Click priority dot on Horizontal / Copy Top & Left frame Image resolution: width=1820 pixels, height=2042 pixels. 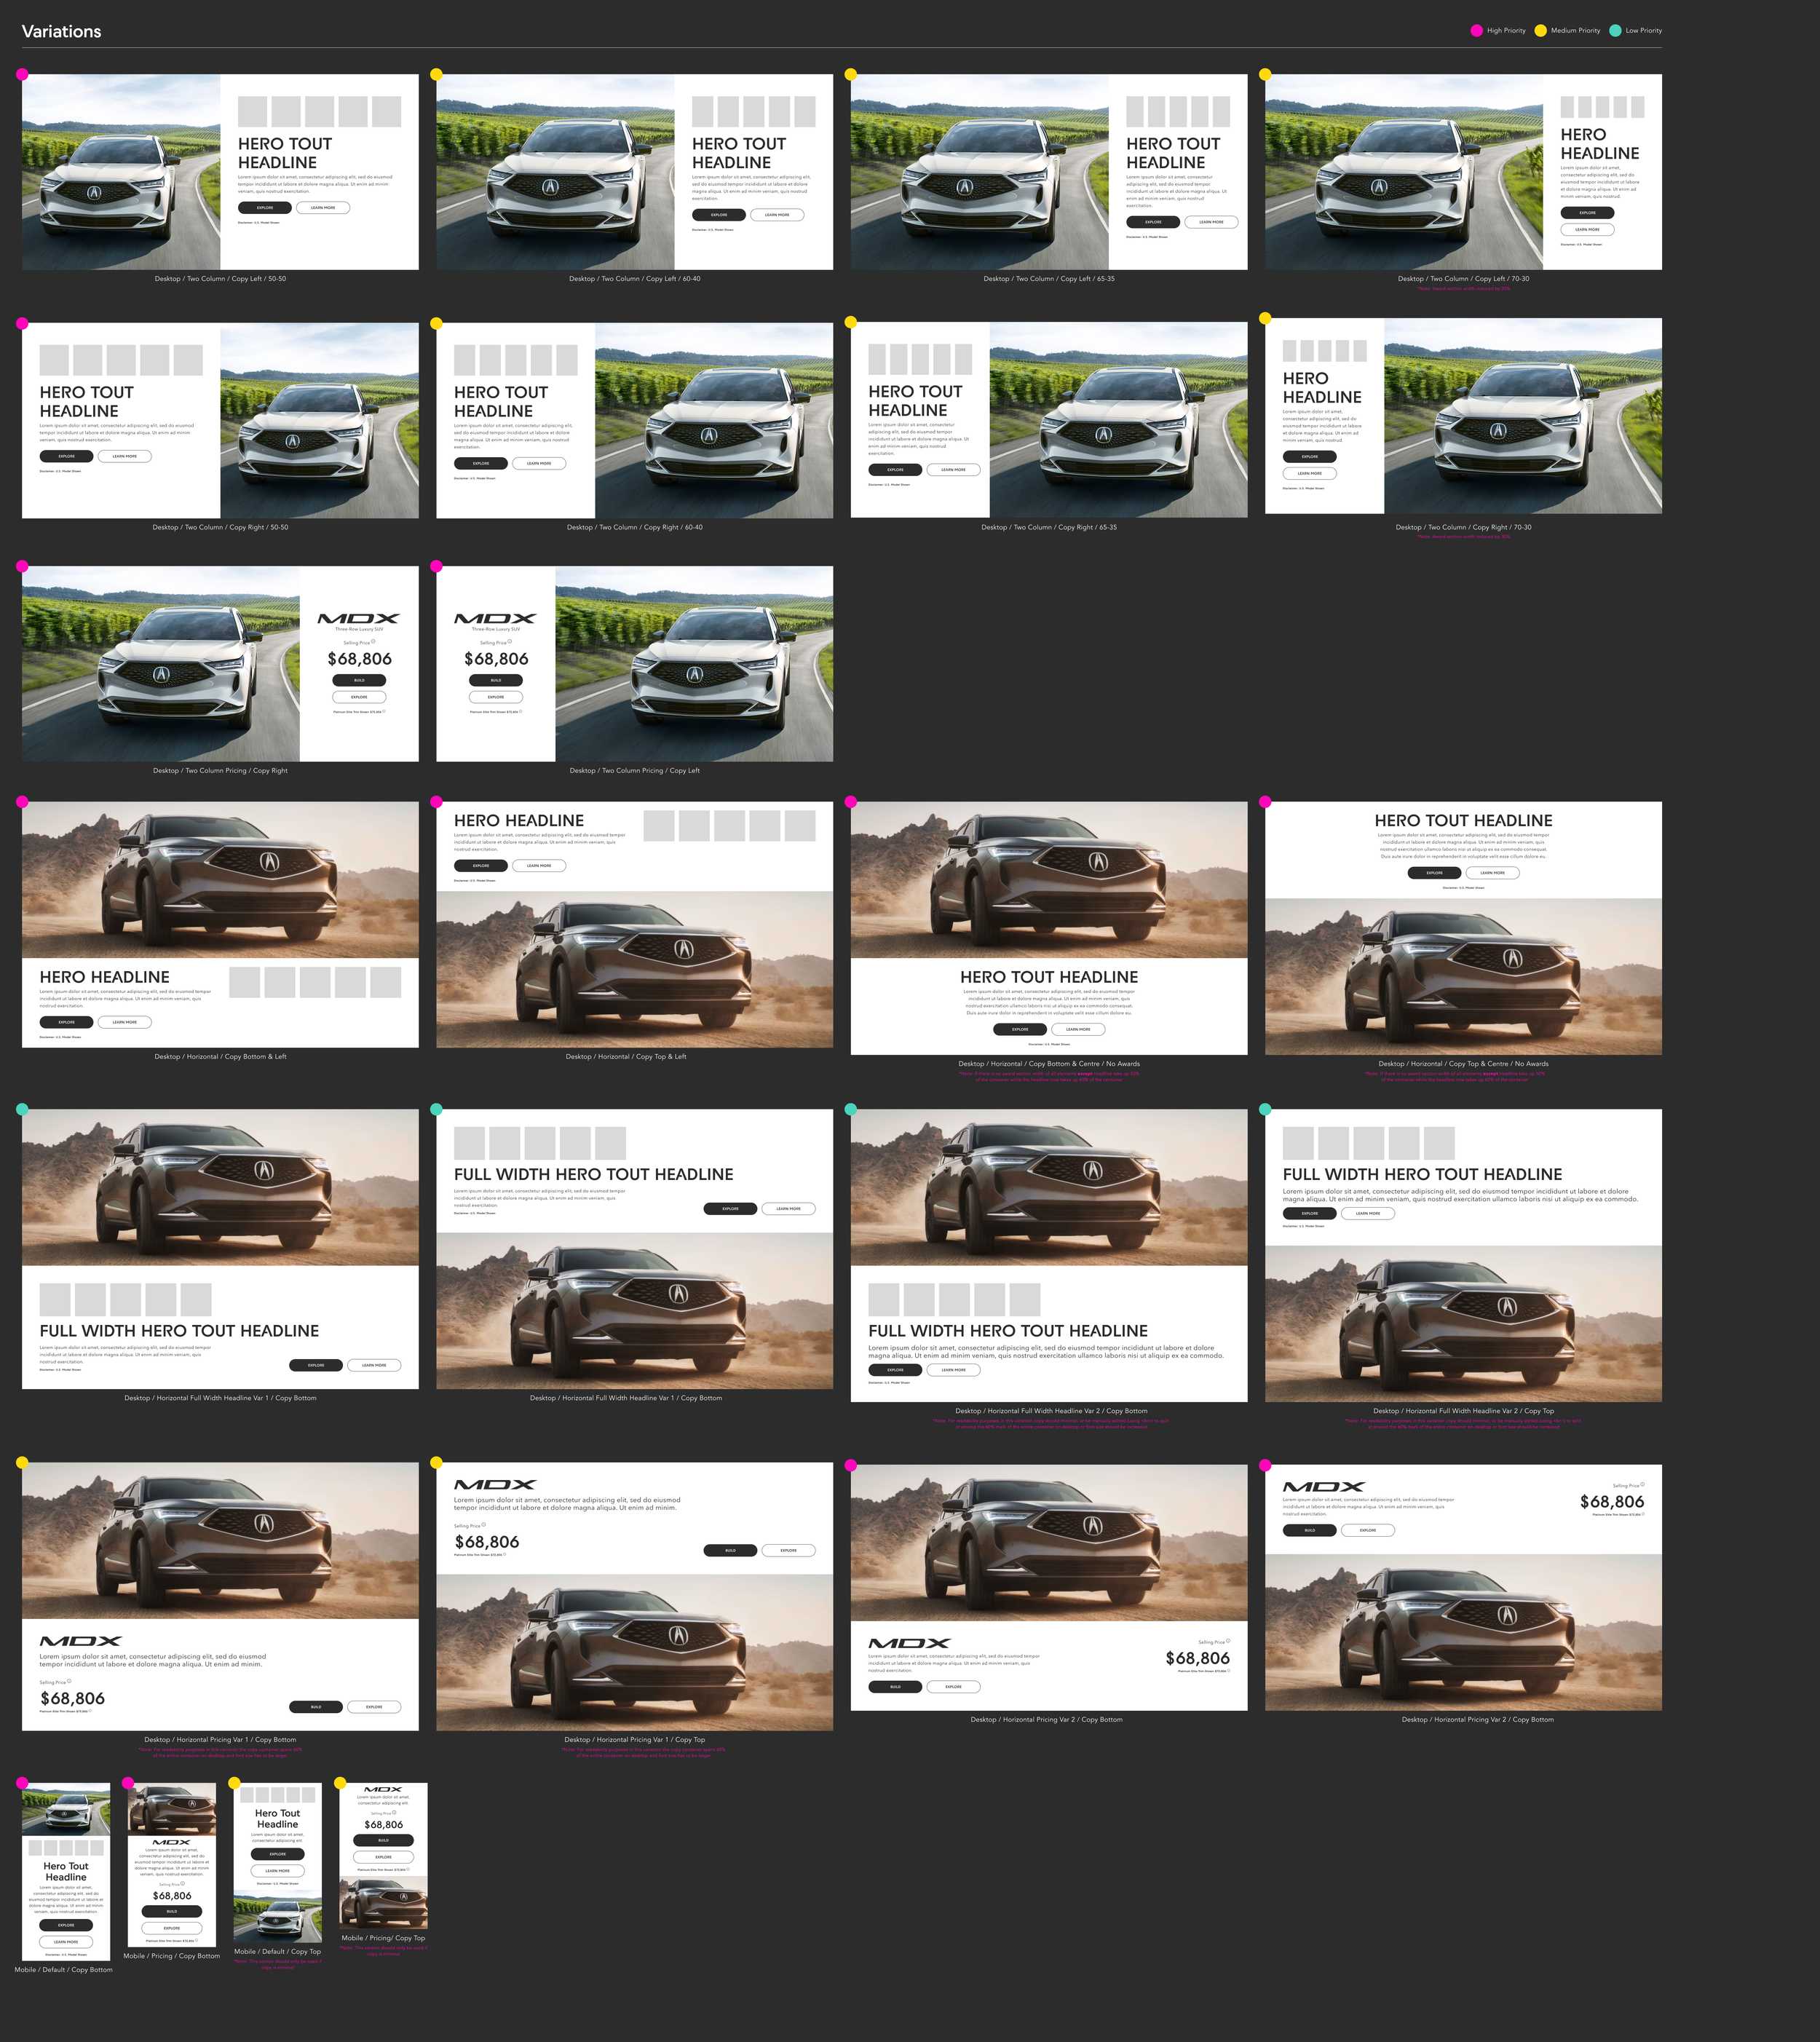click(436, 801)
